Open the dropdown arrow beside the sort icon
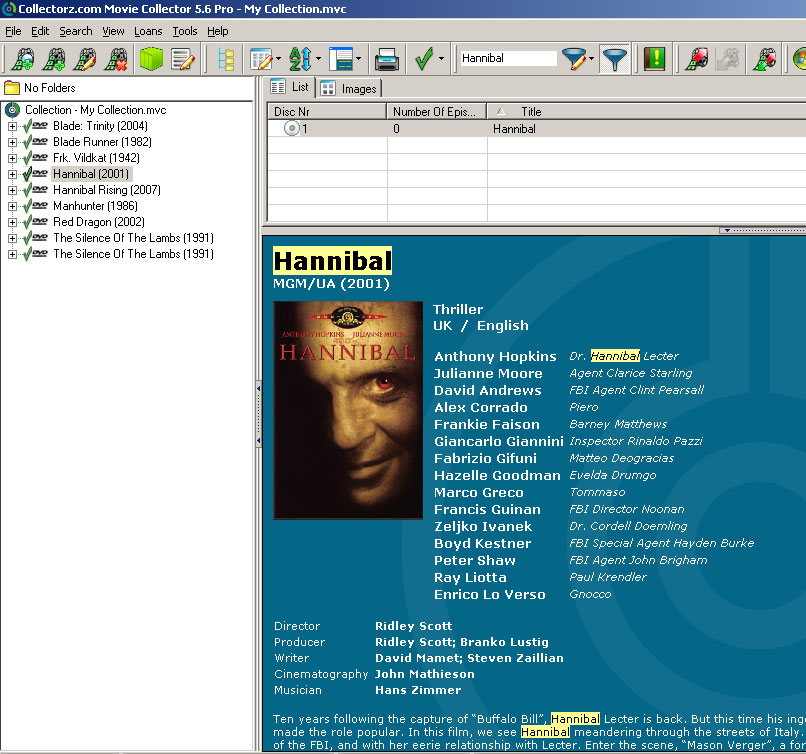The image size is (806, 754). pyautogui.click(x=318, y=59)
